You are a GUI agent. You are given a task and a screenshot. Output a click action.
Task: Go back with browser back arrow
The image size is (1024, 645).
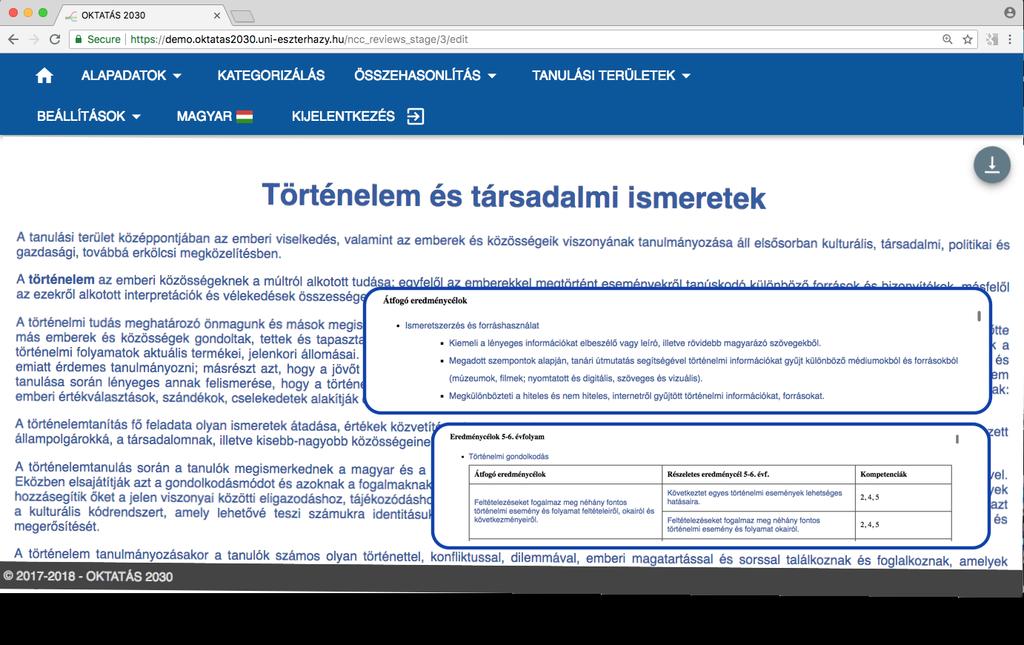(x=13, y=39)
